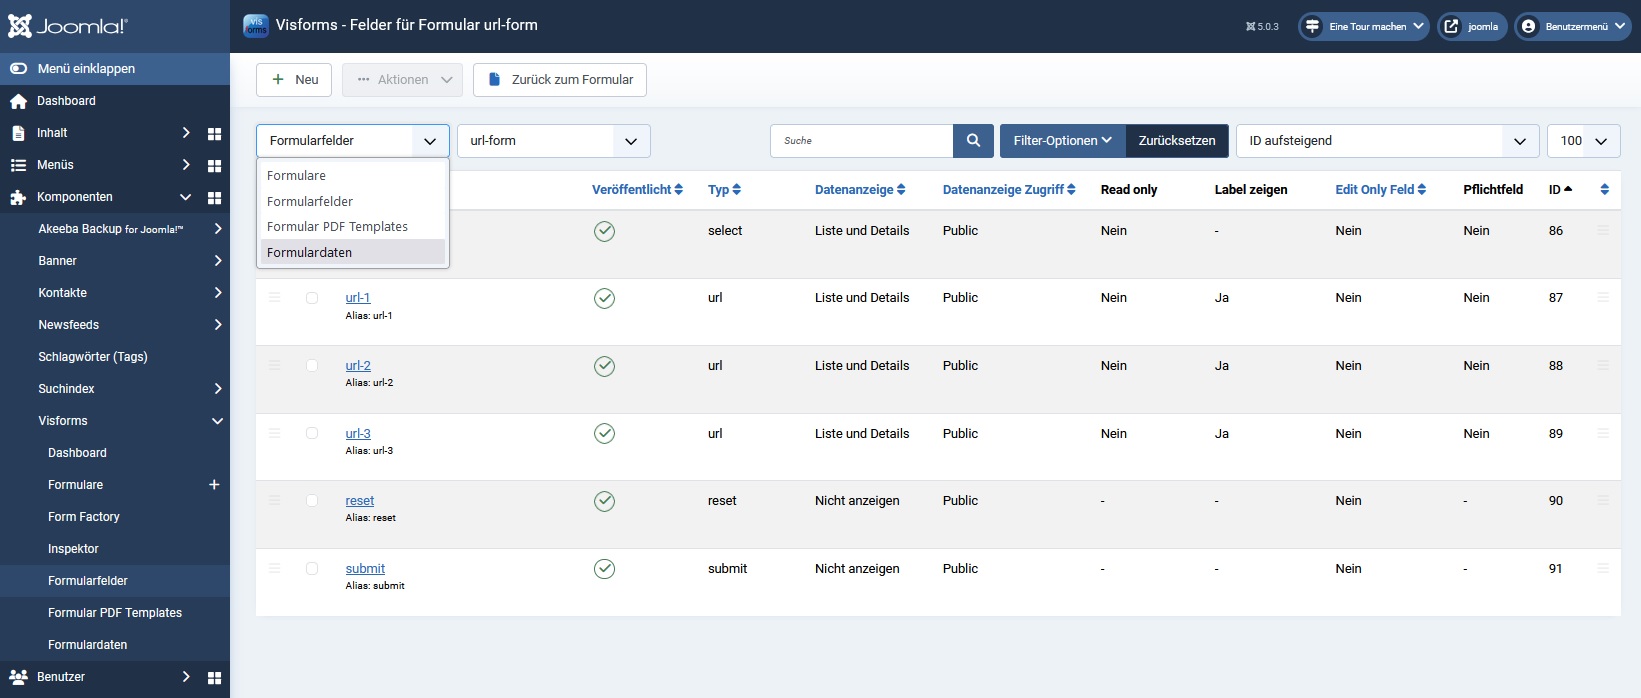Select Formular PDF Templates dropdown option

click(x=337, y=227)
